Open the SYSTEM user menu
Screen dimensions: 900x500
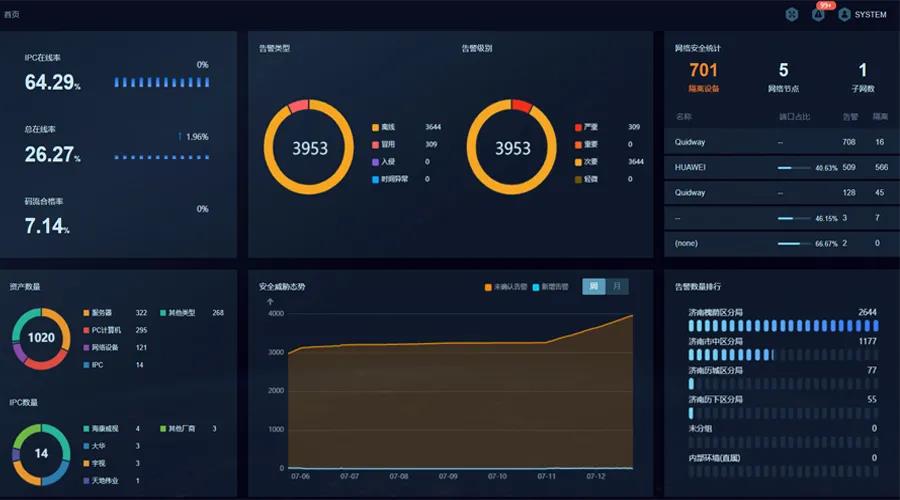(x=870, y=15)
